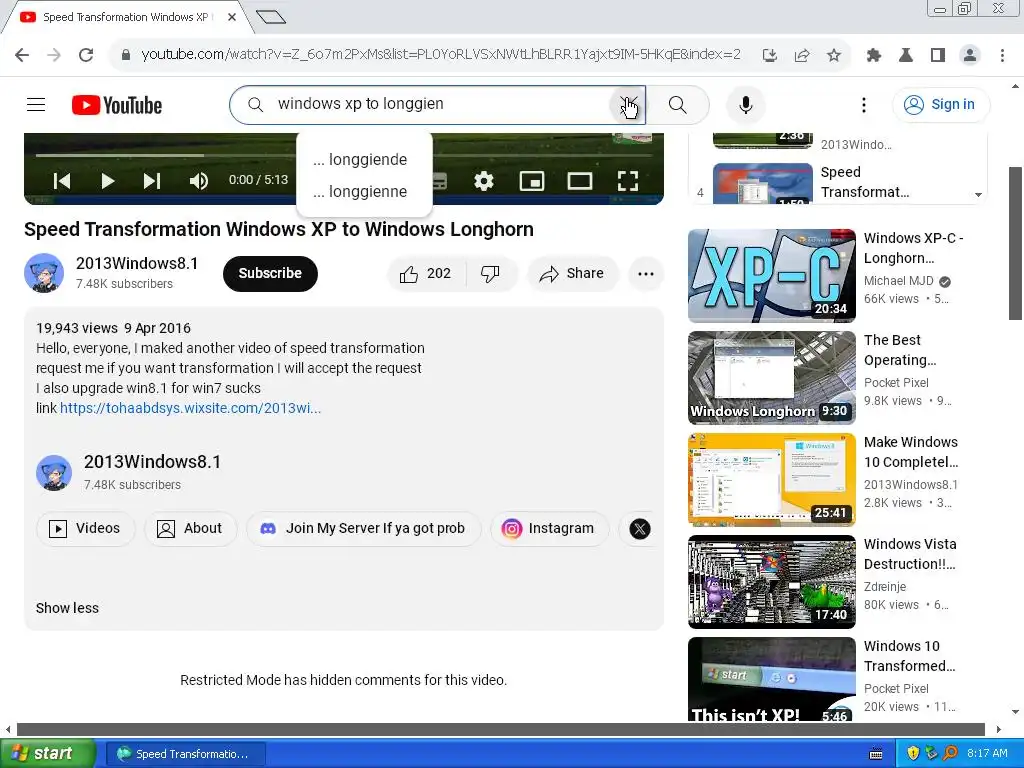
Task: Open the channel's X (Twitter) link
Action: point(639,528)
